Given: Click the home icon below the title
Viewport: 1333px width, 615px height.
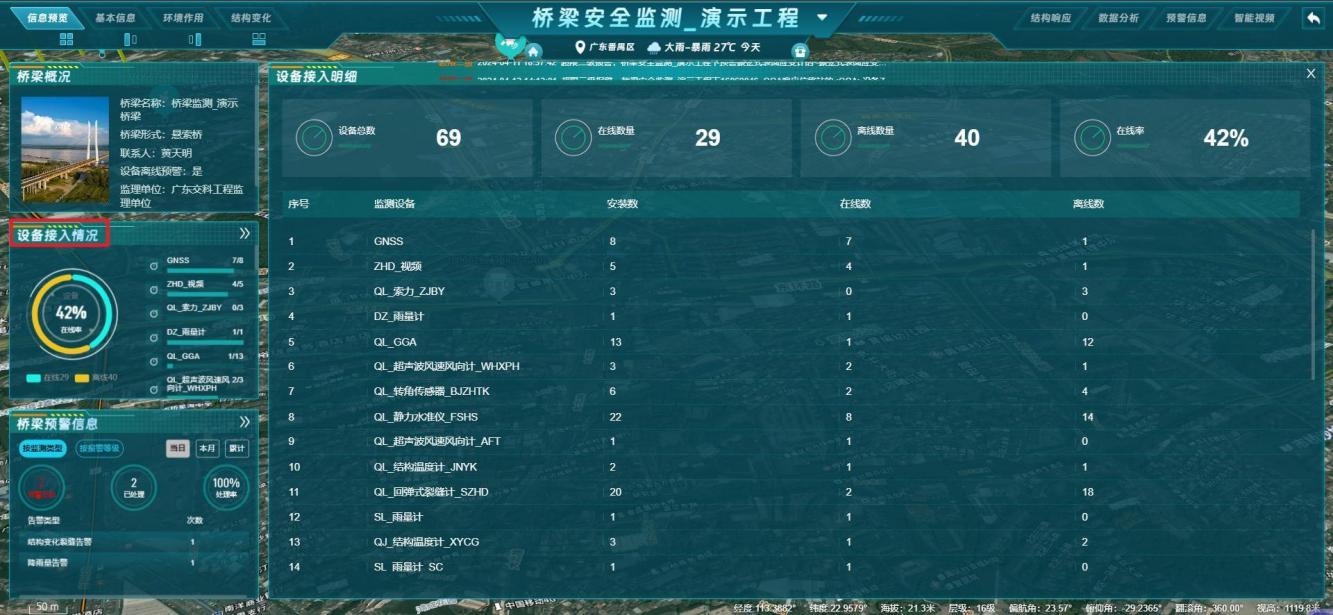Looking at the screenshot, I should click(534, 51).
